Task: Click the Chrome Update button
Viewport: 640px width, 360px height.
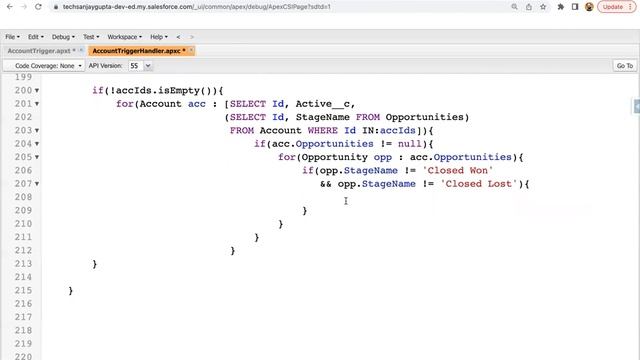Action: (x=616, y=7)
